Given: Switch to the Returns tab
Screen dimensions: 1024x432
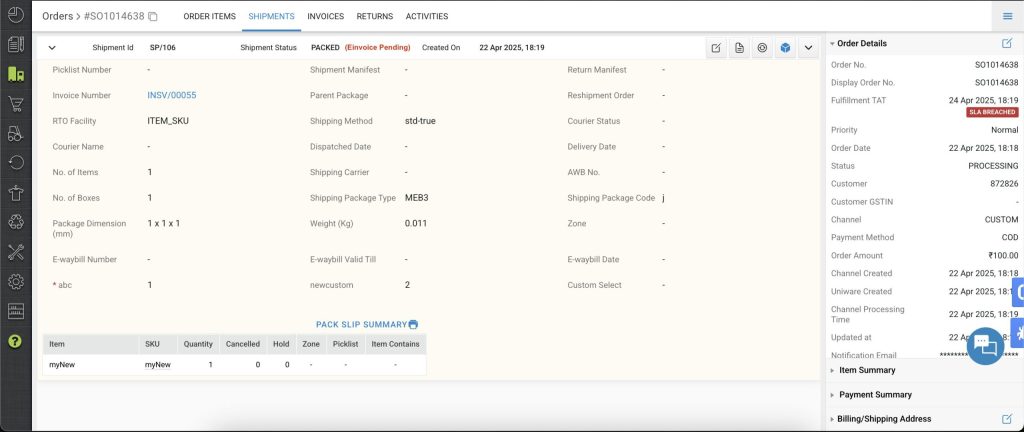Looking at the screenshot, I should (374, 17).
